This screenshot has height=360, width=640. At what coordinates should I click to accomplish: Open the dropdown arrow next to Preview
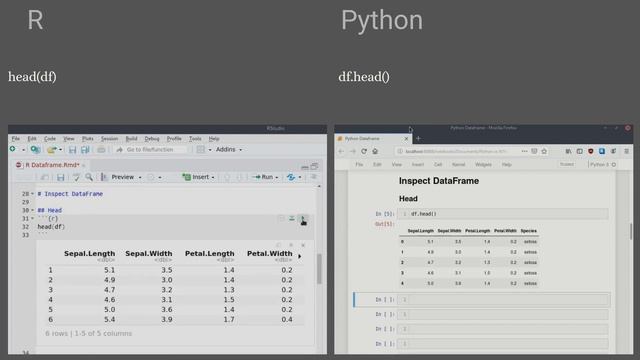pyautogui.click(x=140, y=178)
